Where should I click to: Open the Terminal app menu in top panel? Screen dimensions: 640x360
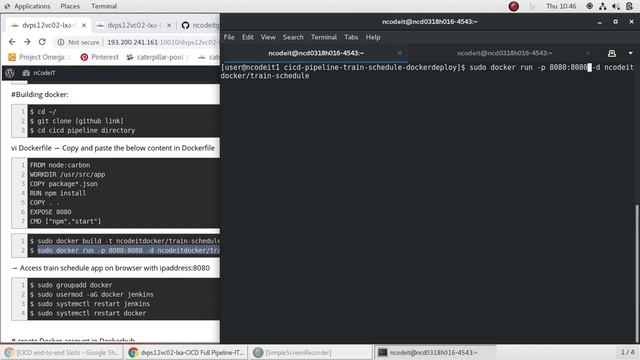tap(104, 6)
